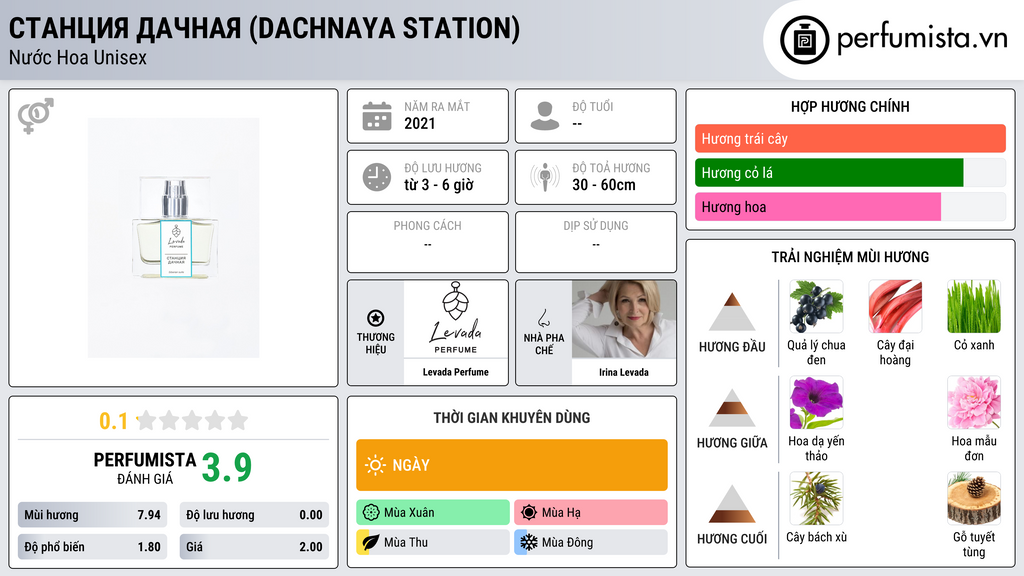Open the Cây bách xù note image
Image resolution: width=1024 pixels, height=576 pixels.
tap(816, 499)
